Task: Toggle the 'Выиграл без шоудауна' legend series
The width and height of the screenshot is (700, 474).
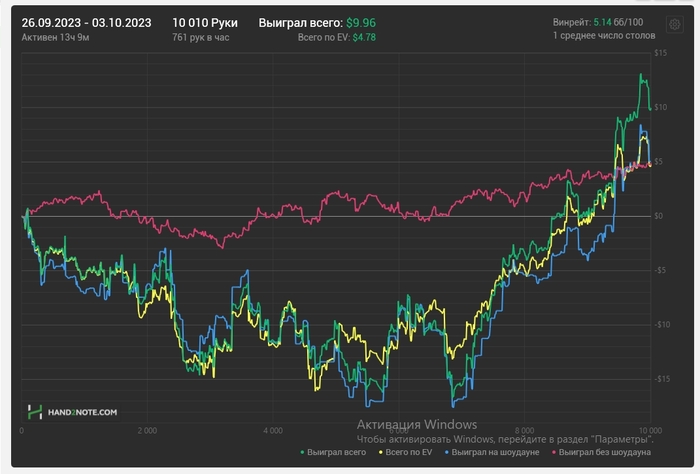Action: click(x=601, y=452)
